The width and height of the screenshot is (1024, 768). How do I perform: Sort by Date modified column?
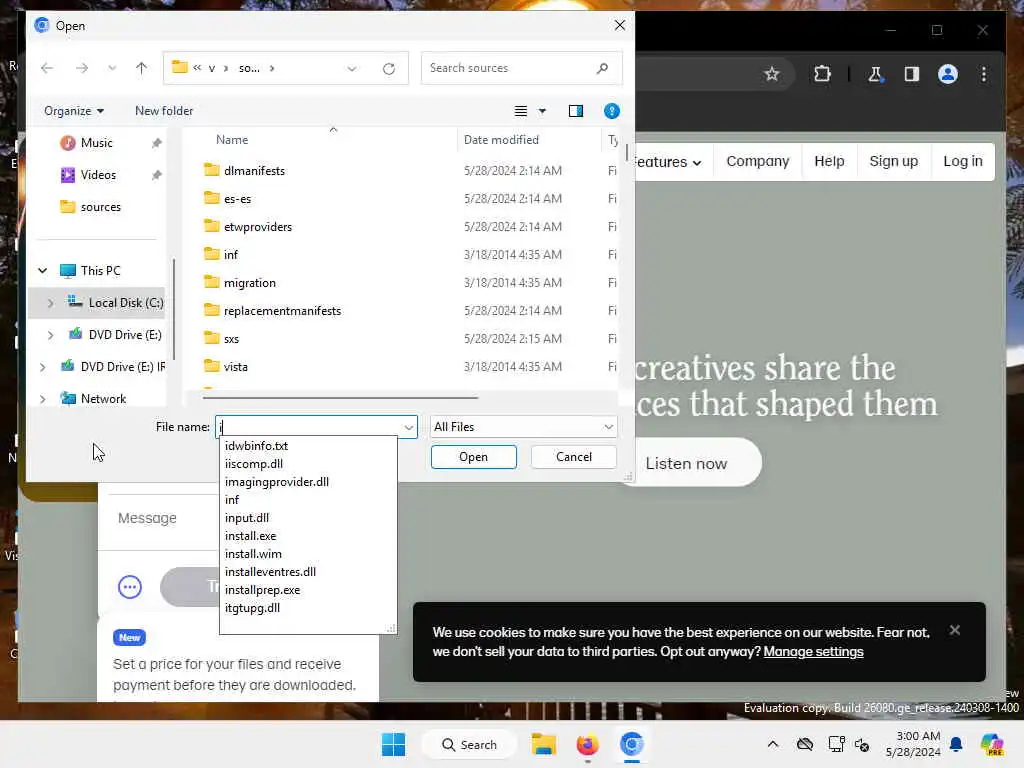click(501, 140)
